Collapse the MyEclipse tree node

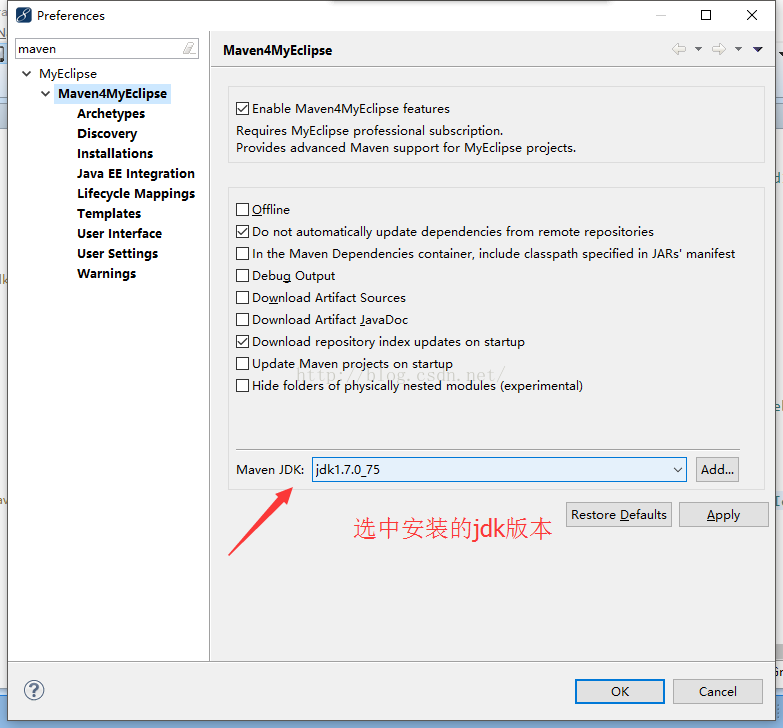(x=27, y=73)
